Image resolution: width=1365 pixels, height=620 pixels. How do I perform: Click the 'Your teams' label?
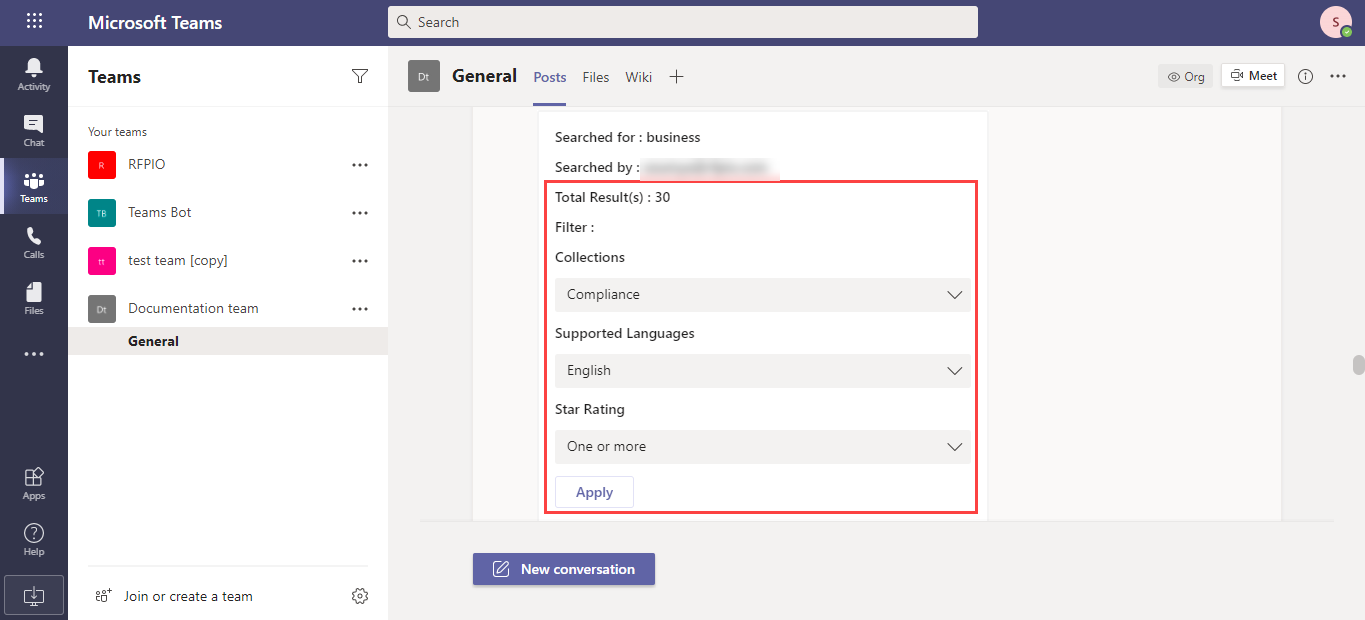pyautogui.click(x=117, y=132)
